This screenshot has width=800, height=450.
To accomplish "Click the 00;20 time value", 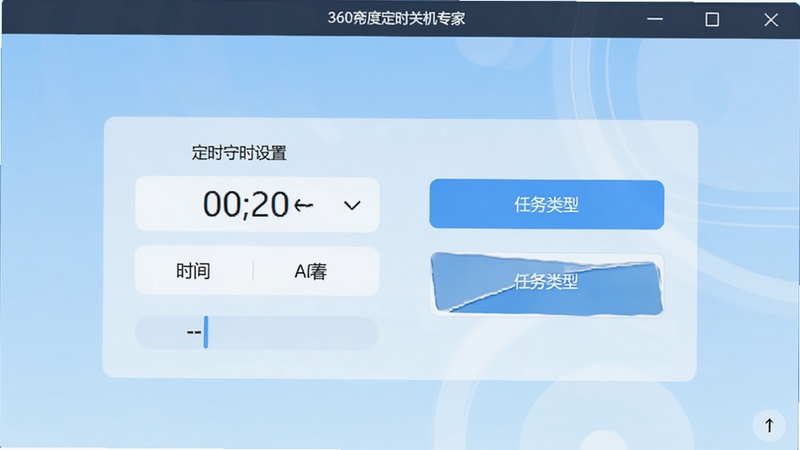I will pos(246,205).
